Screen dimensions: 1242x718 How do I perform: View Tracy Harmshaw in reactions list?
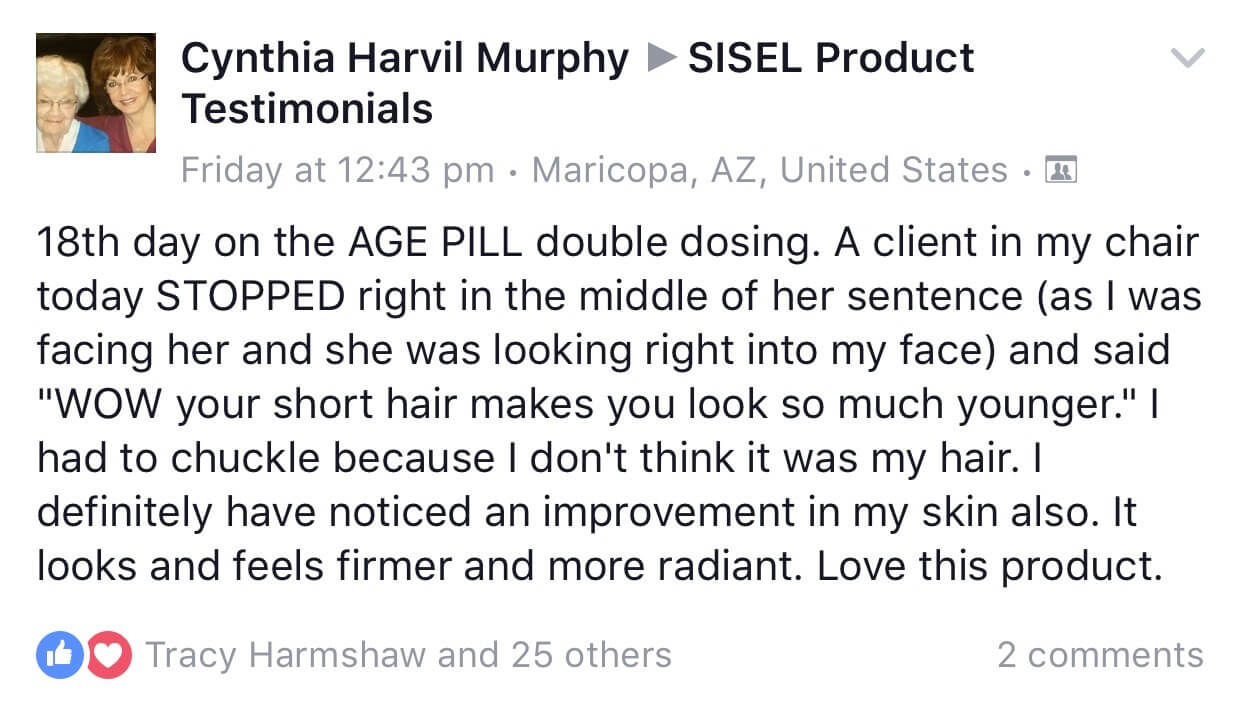[x=286, y=655]
